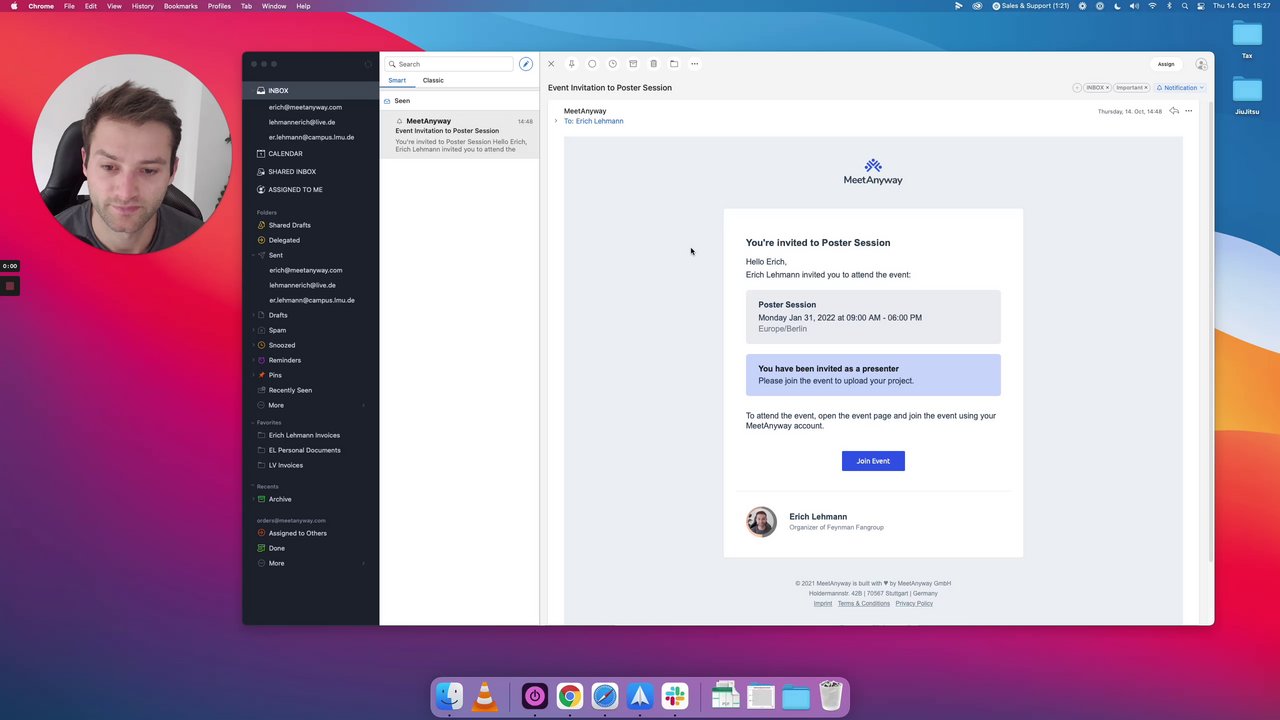Open the Done folder

click(276, 548)
